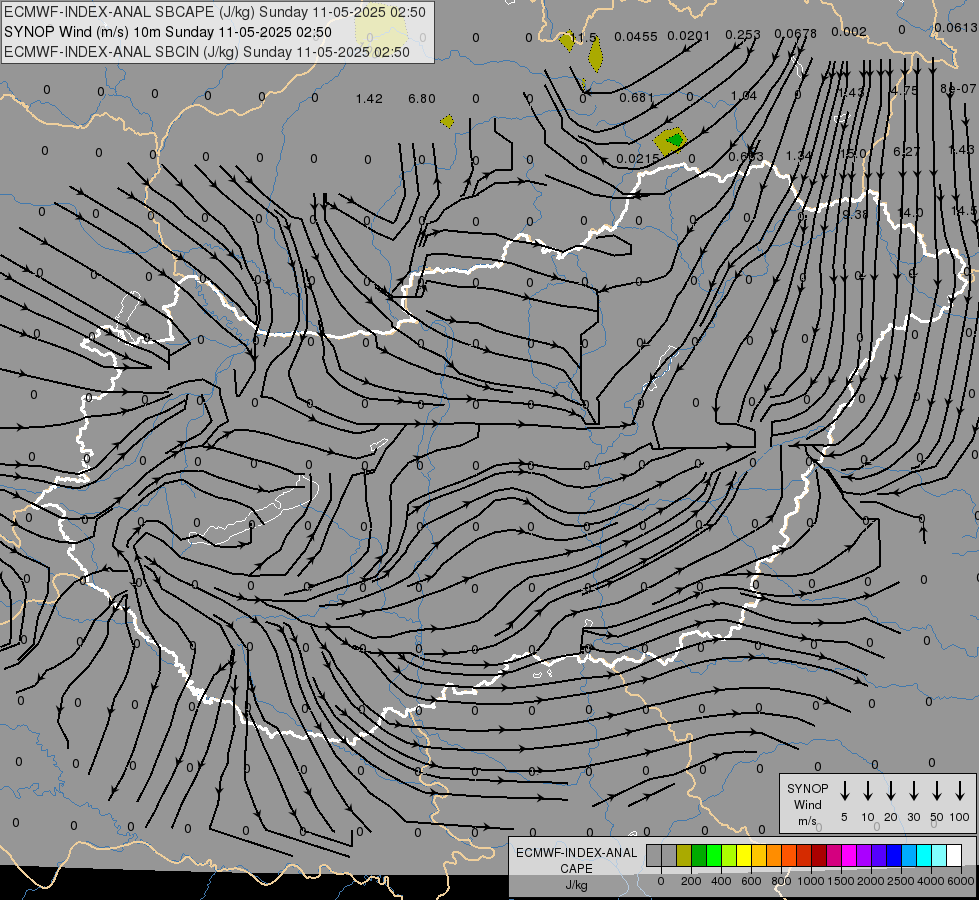Click the 30 m/s wind arrow in the legend

coord(913,790)
